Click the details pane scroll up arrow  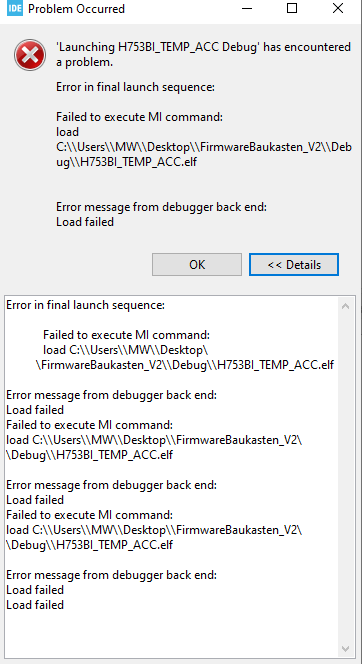coord(345,306)
